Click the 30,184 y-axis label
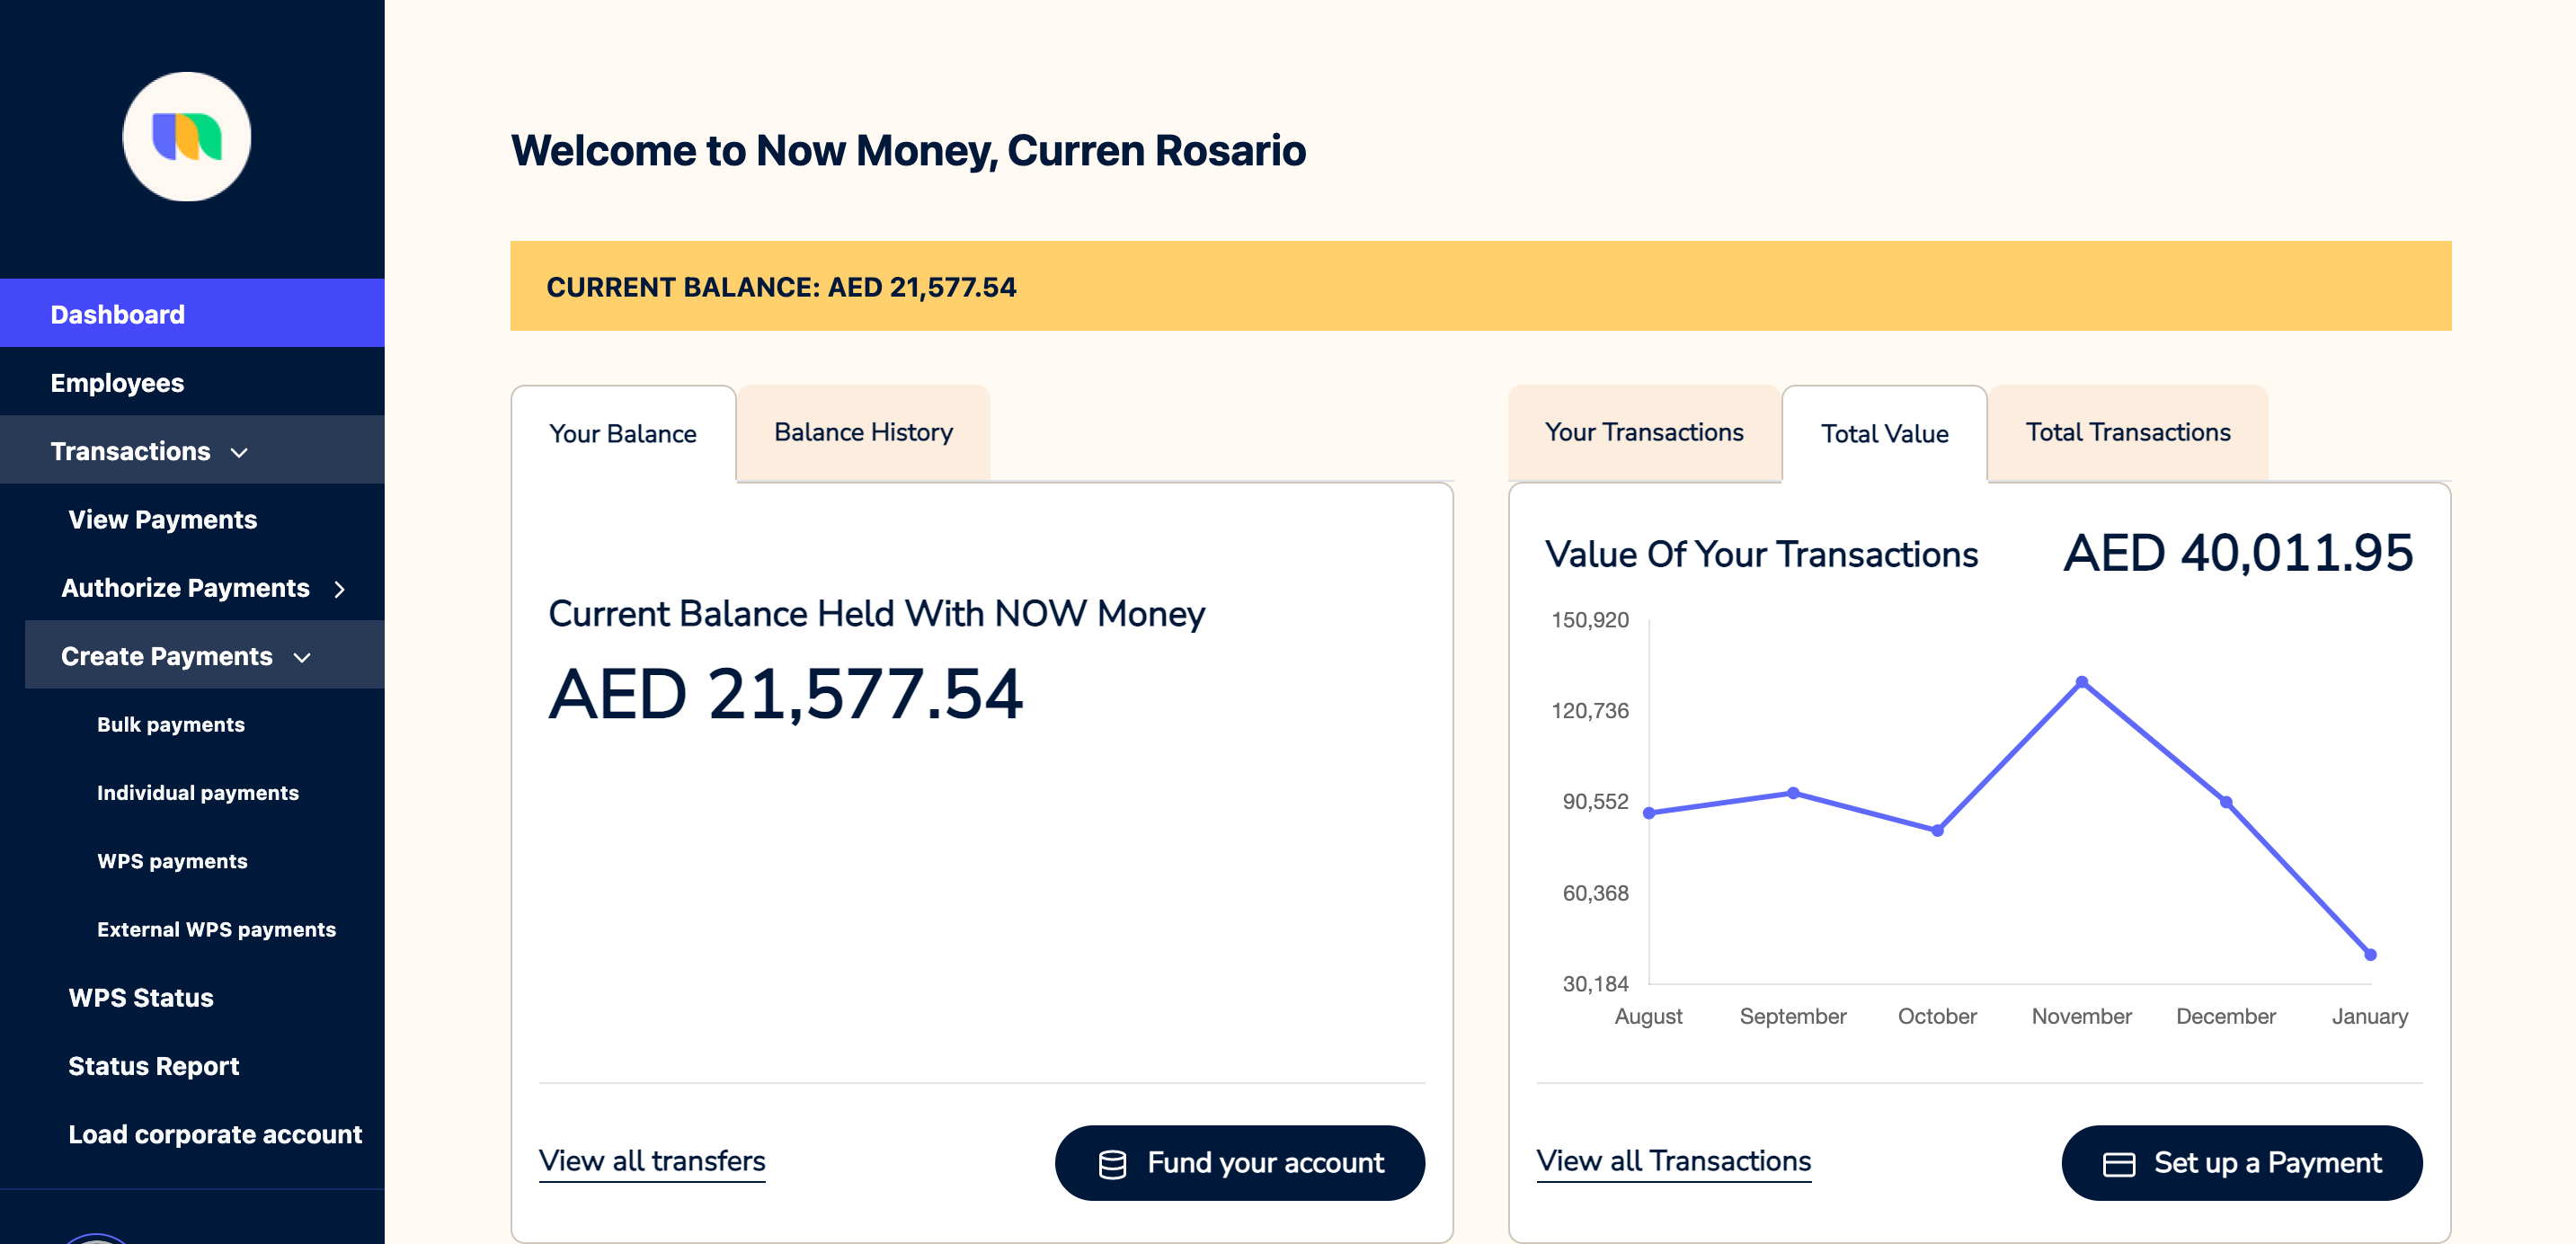 pyautogui.click(x=1596, y=984)
